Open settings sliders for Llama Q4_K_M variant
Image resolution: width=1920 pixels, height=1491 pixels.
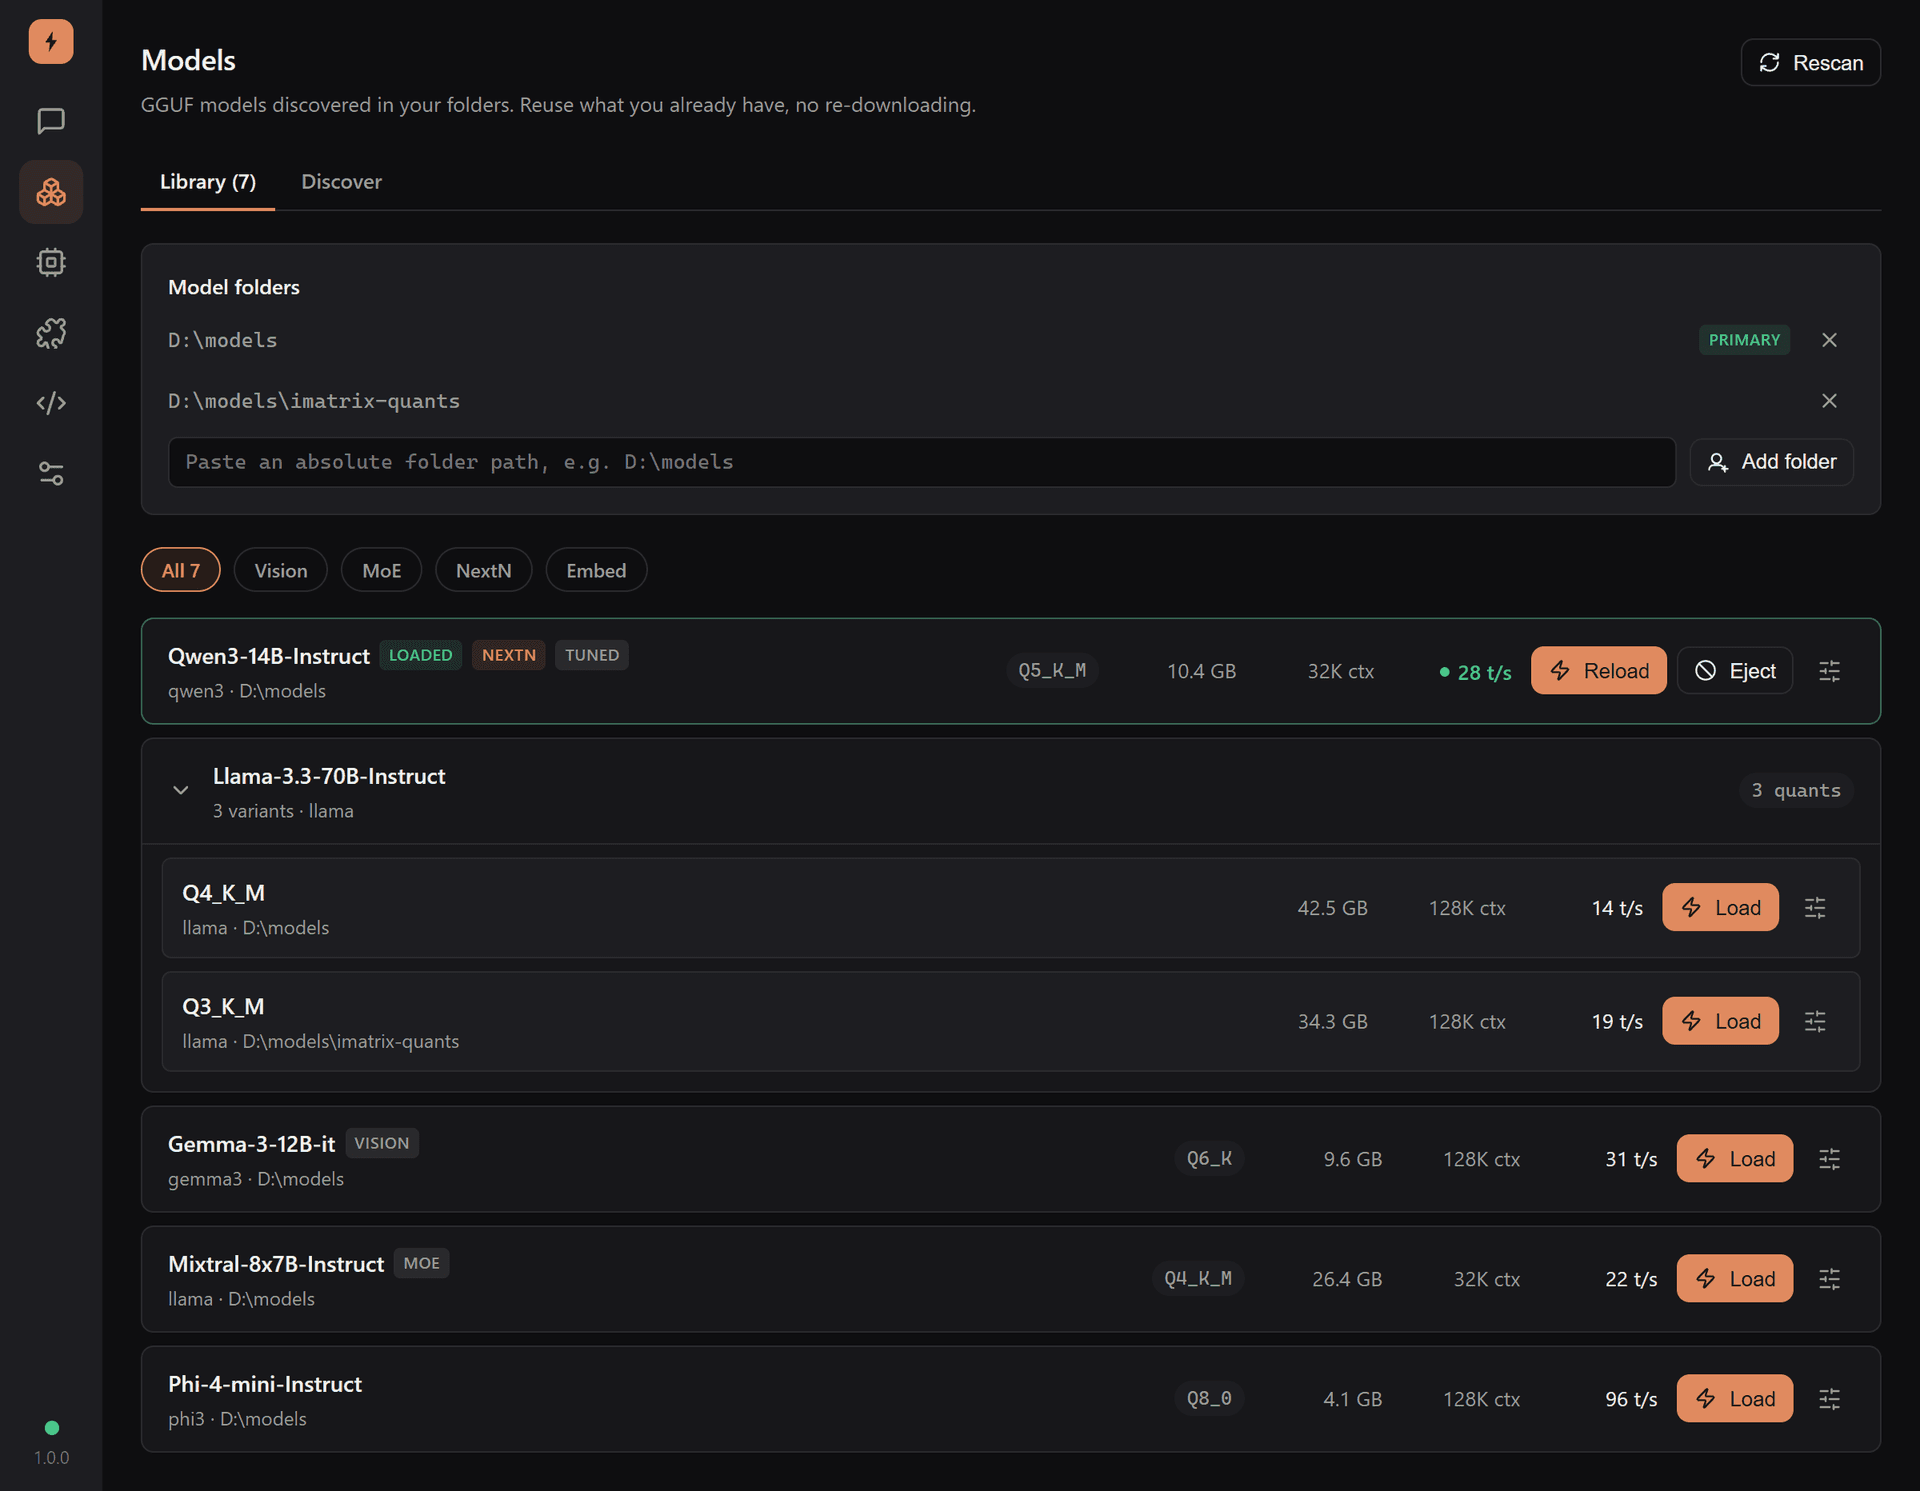[x=1815, y=908]
